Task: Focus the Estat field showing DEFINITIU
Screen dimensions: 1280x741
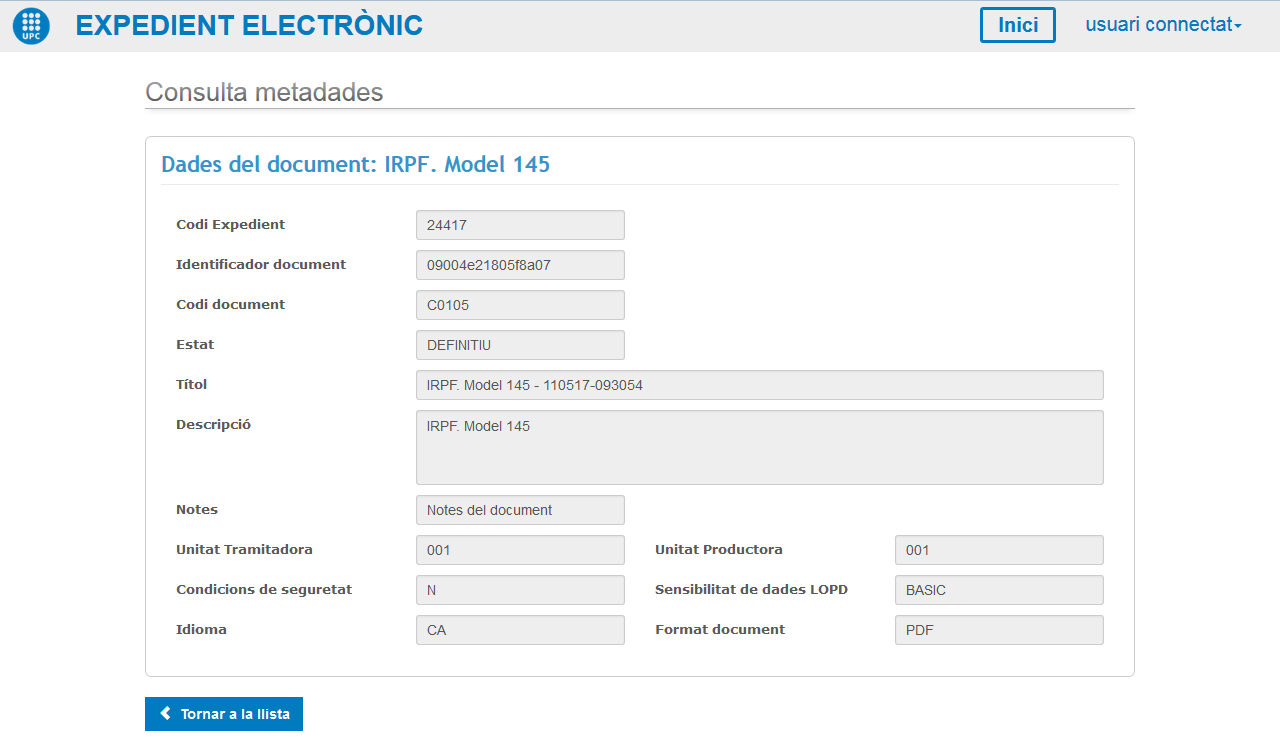Action: pos(520,345)
